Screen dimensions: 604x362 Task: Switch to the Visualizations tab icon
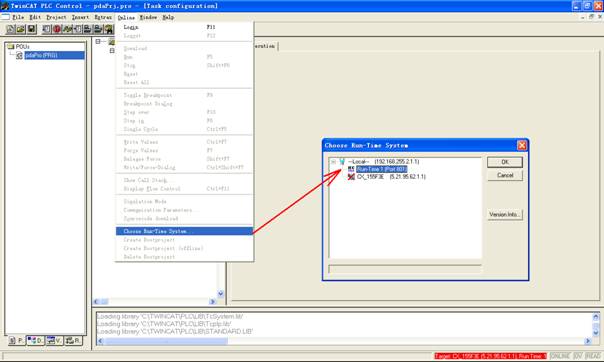click(54, 340)
